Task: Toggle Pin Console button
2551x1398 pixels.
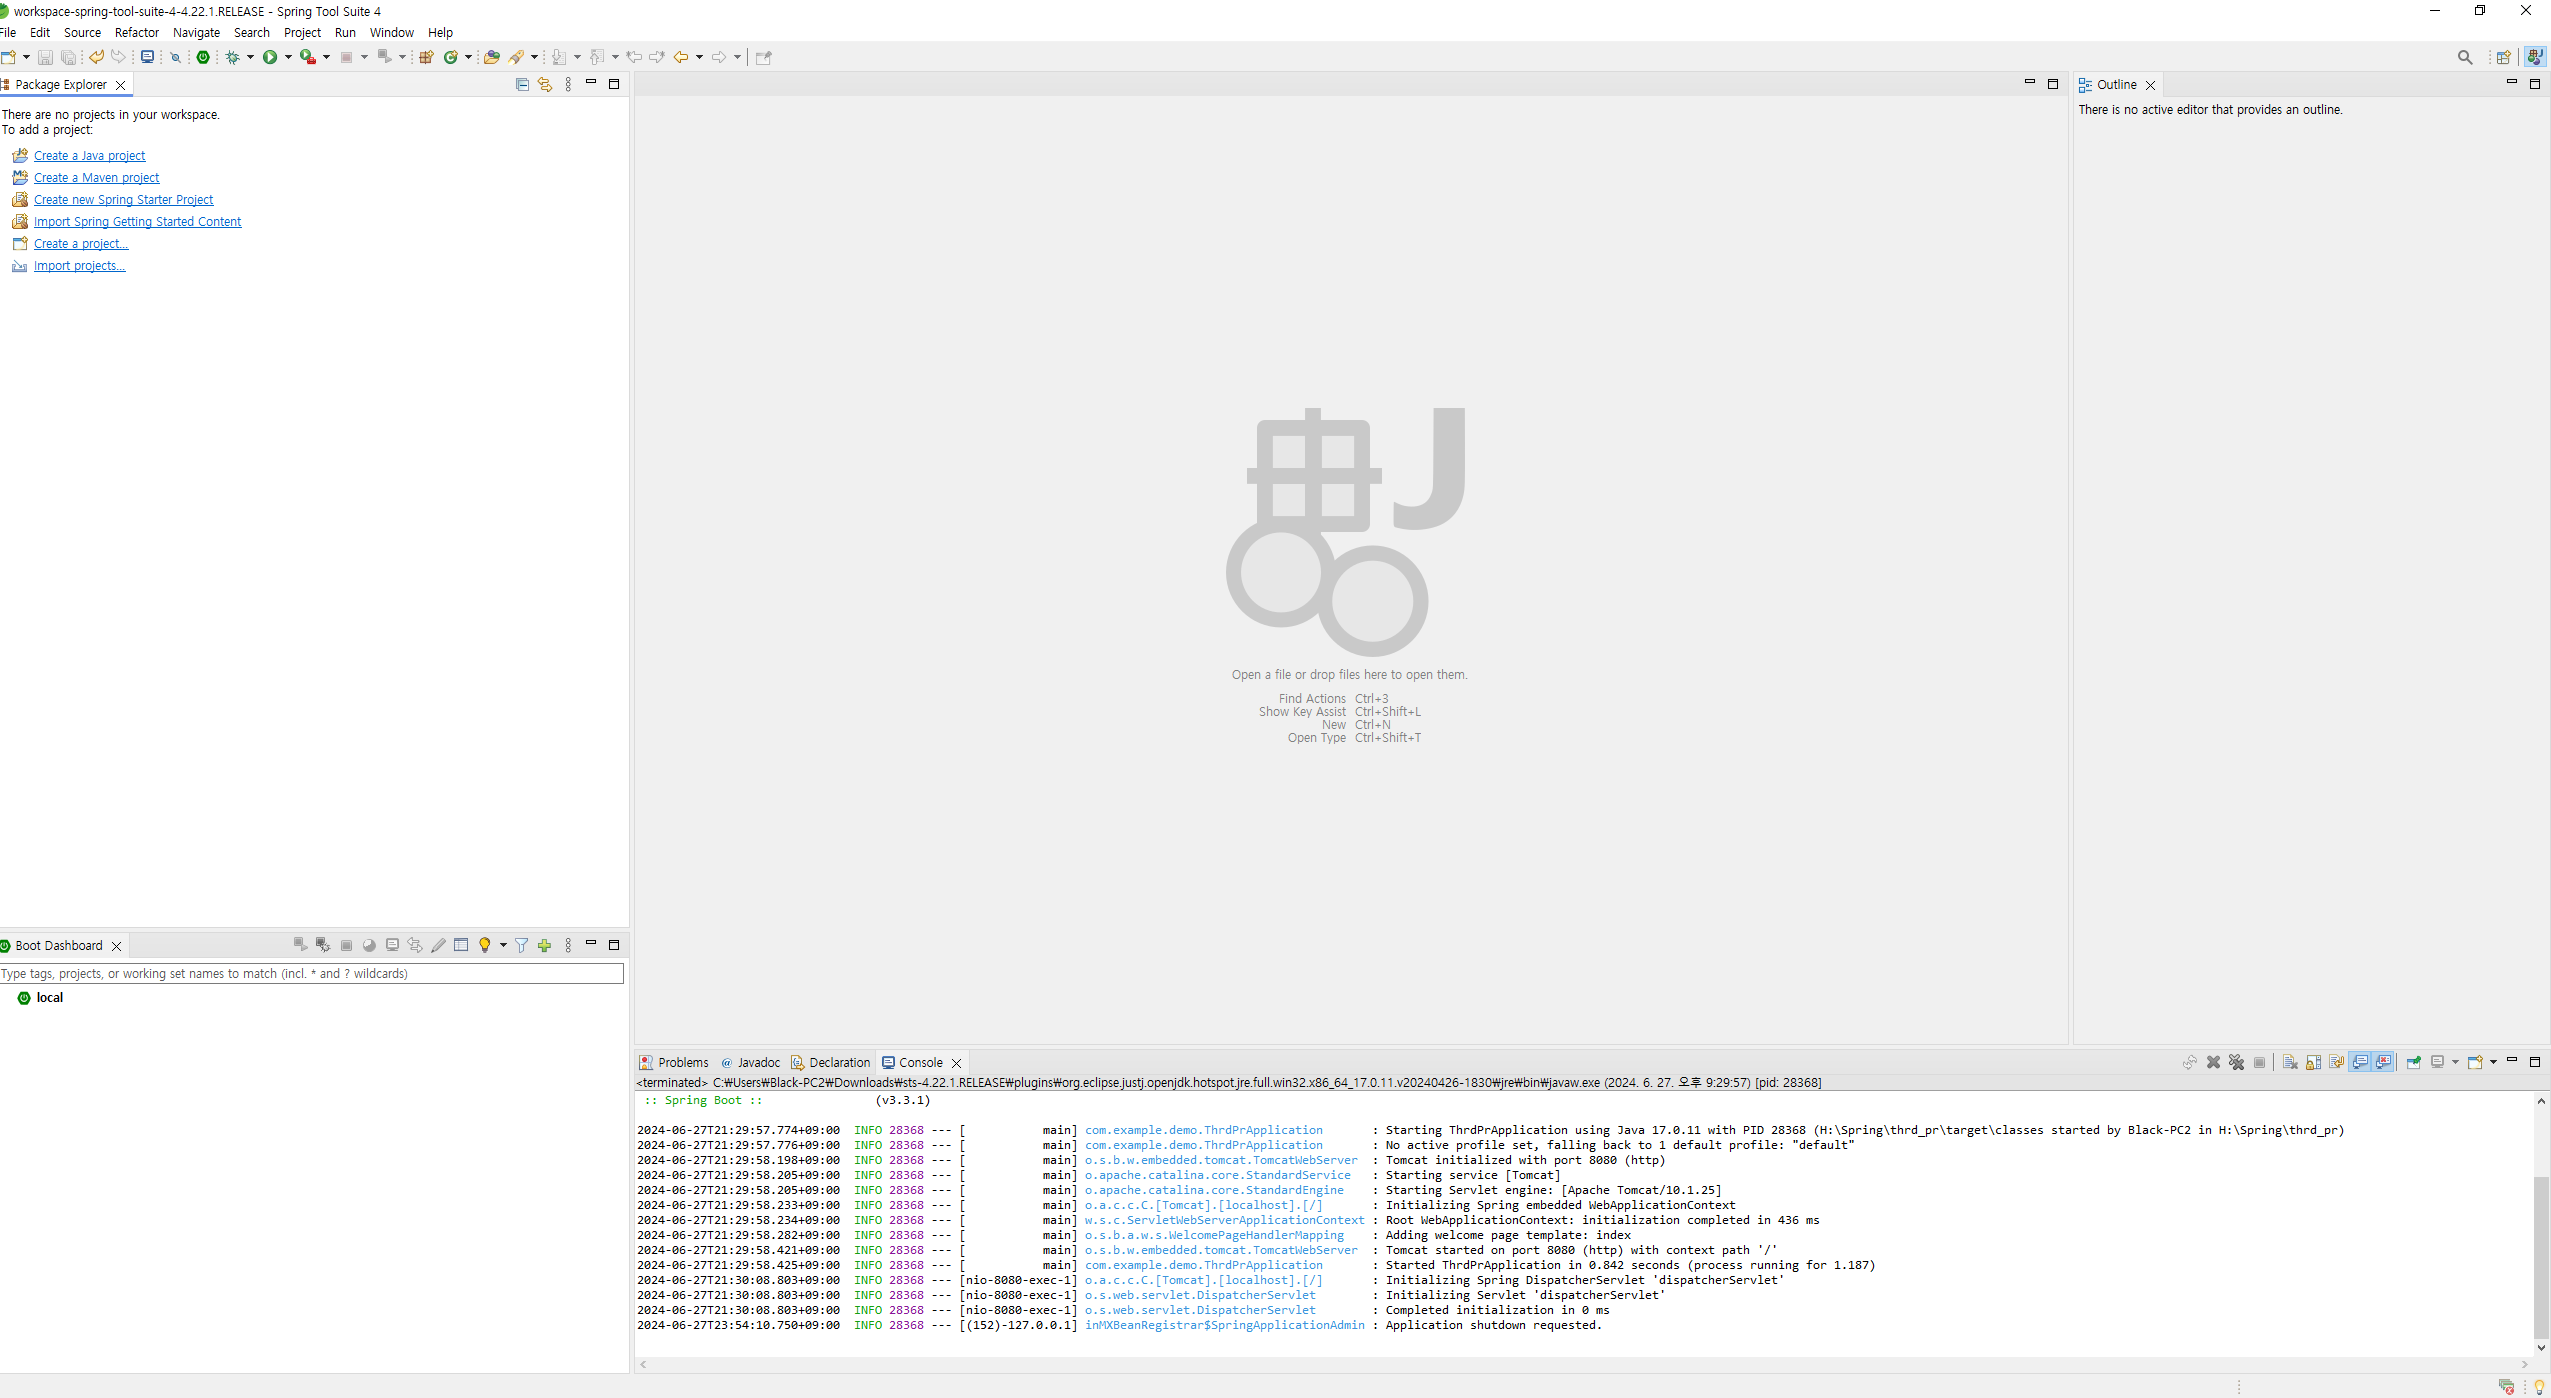Action: coord(2413,1062)
